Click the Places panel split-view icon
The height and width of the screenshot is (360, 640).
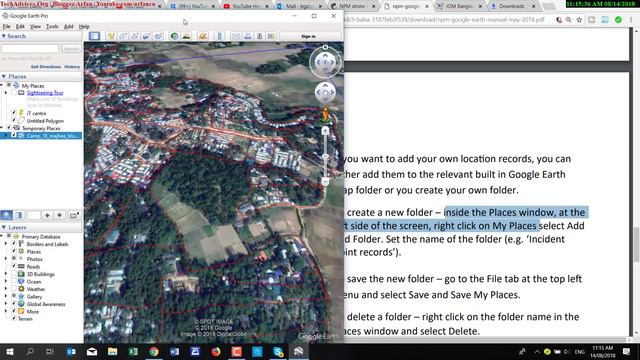click(x=19, y=215)
